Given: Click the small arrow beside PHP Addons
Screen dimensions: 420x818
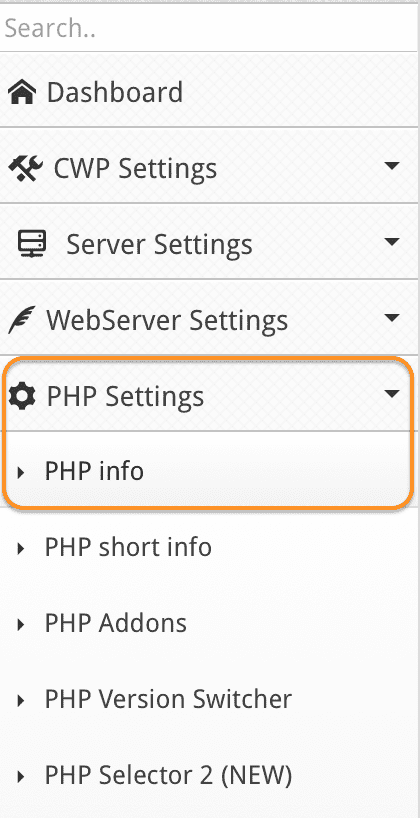Looking at the screenshot, I should tap(21, 624).
